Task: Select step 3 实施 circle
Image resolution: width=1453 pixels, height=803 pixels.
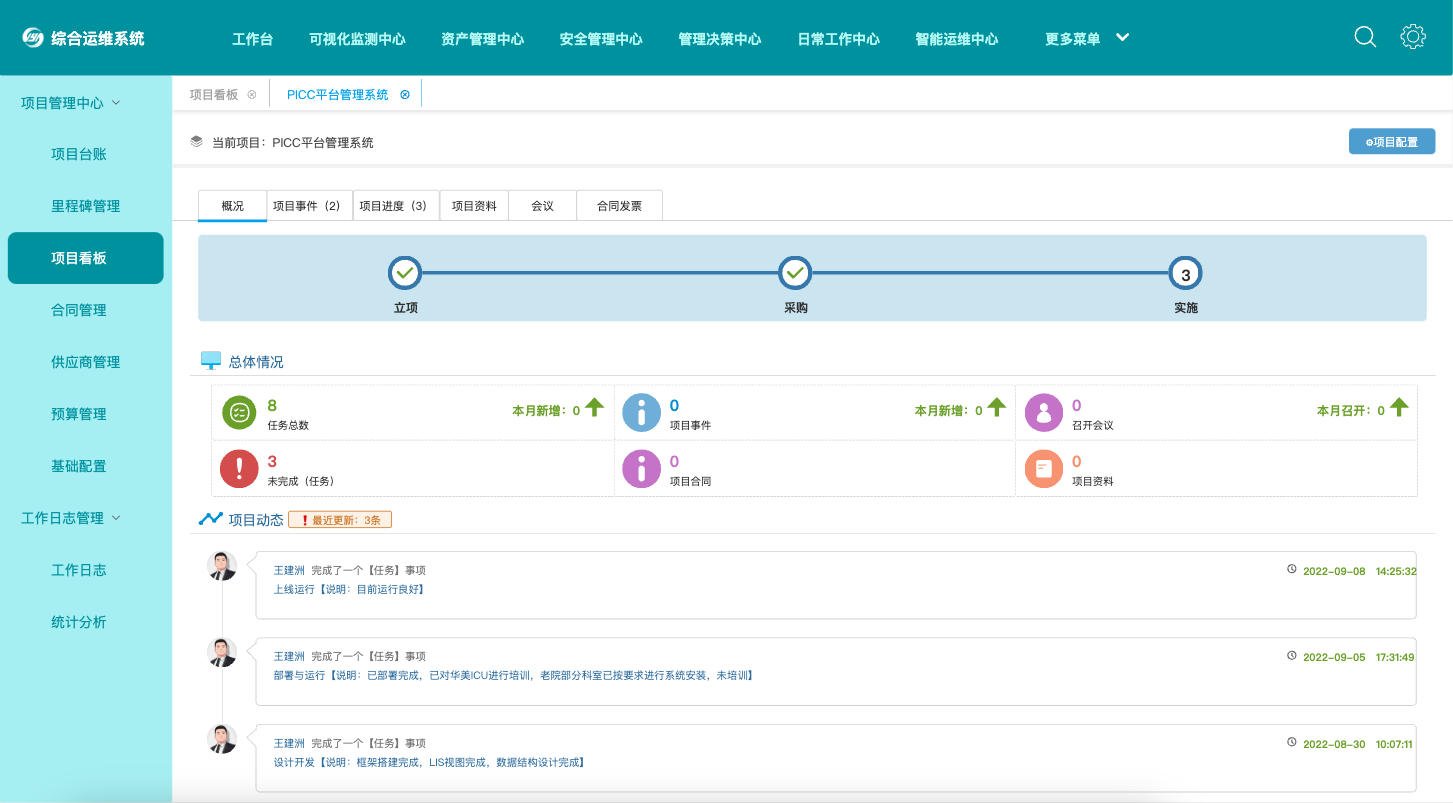Action: [x=1186, y=274]
